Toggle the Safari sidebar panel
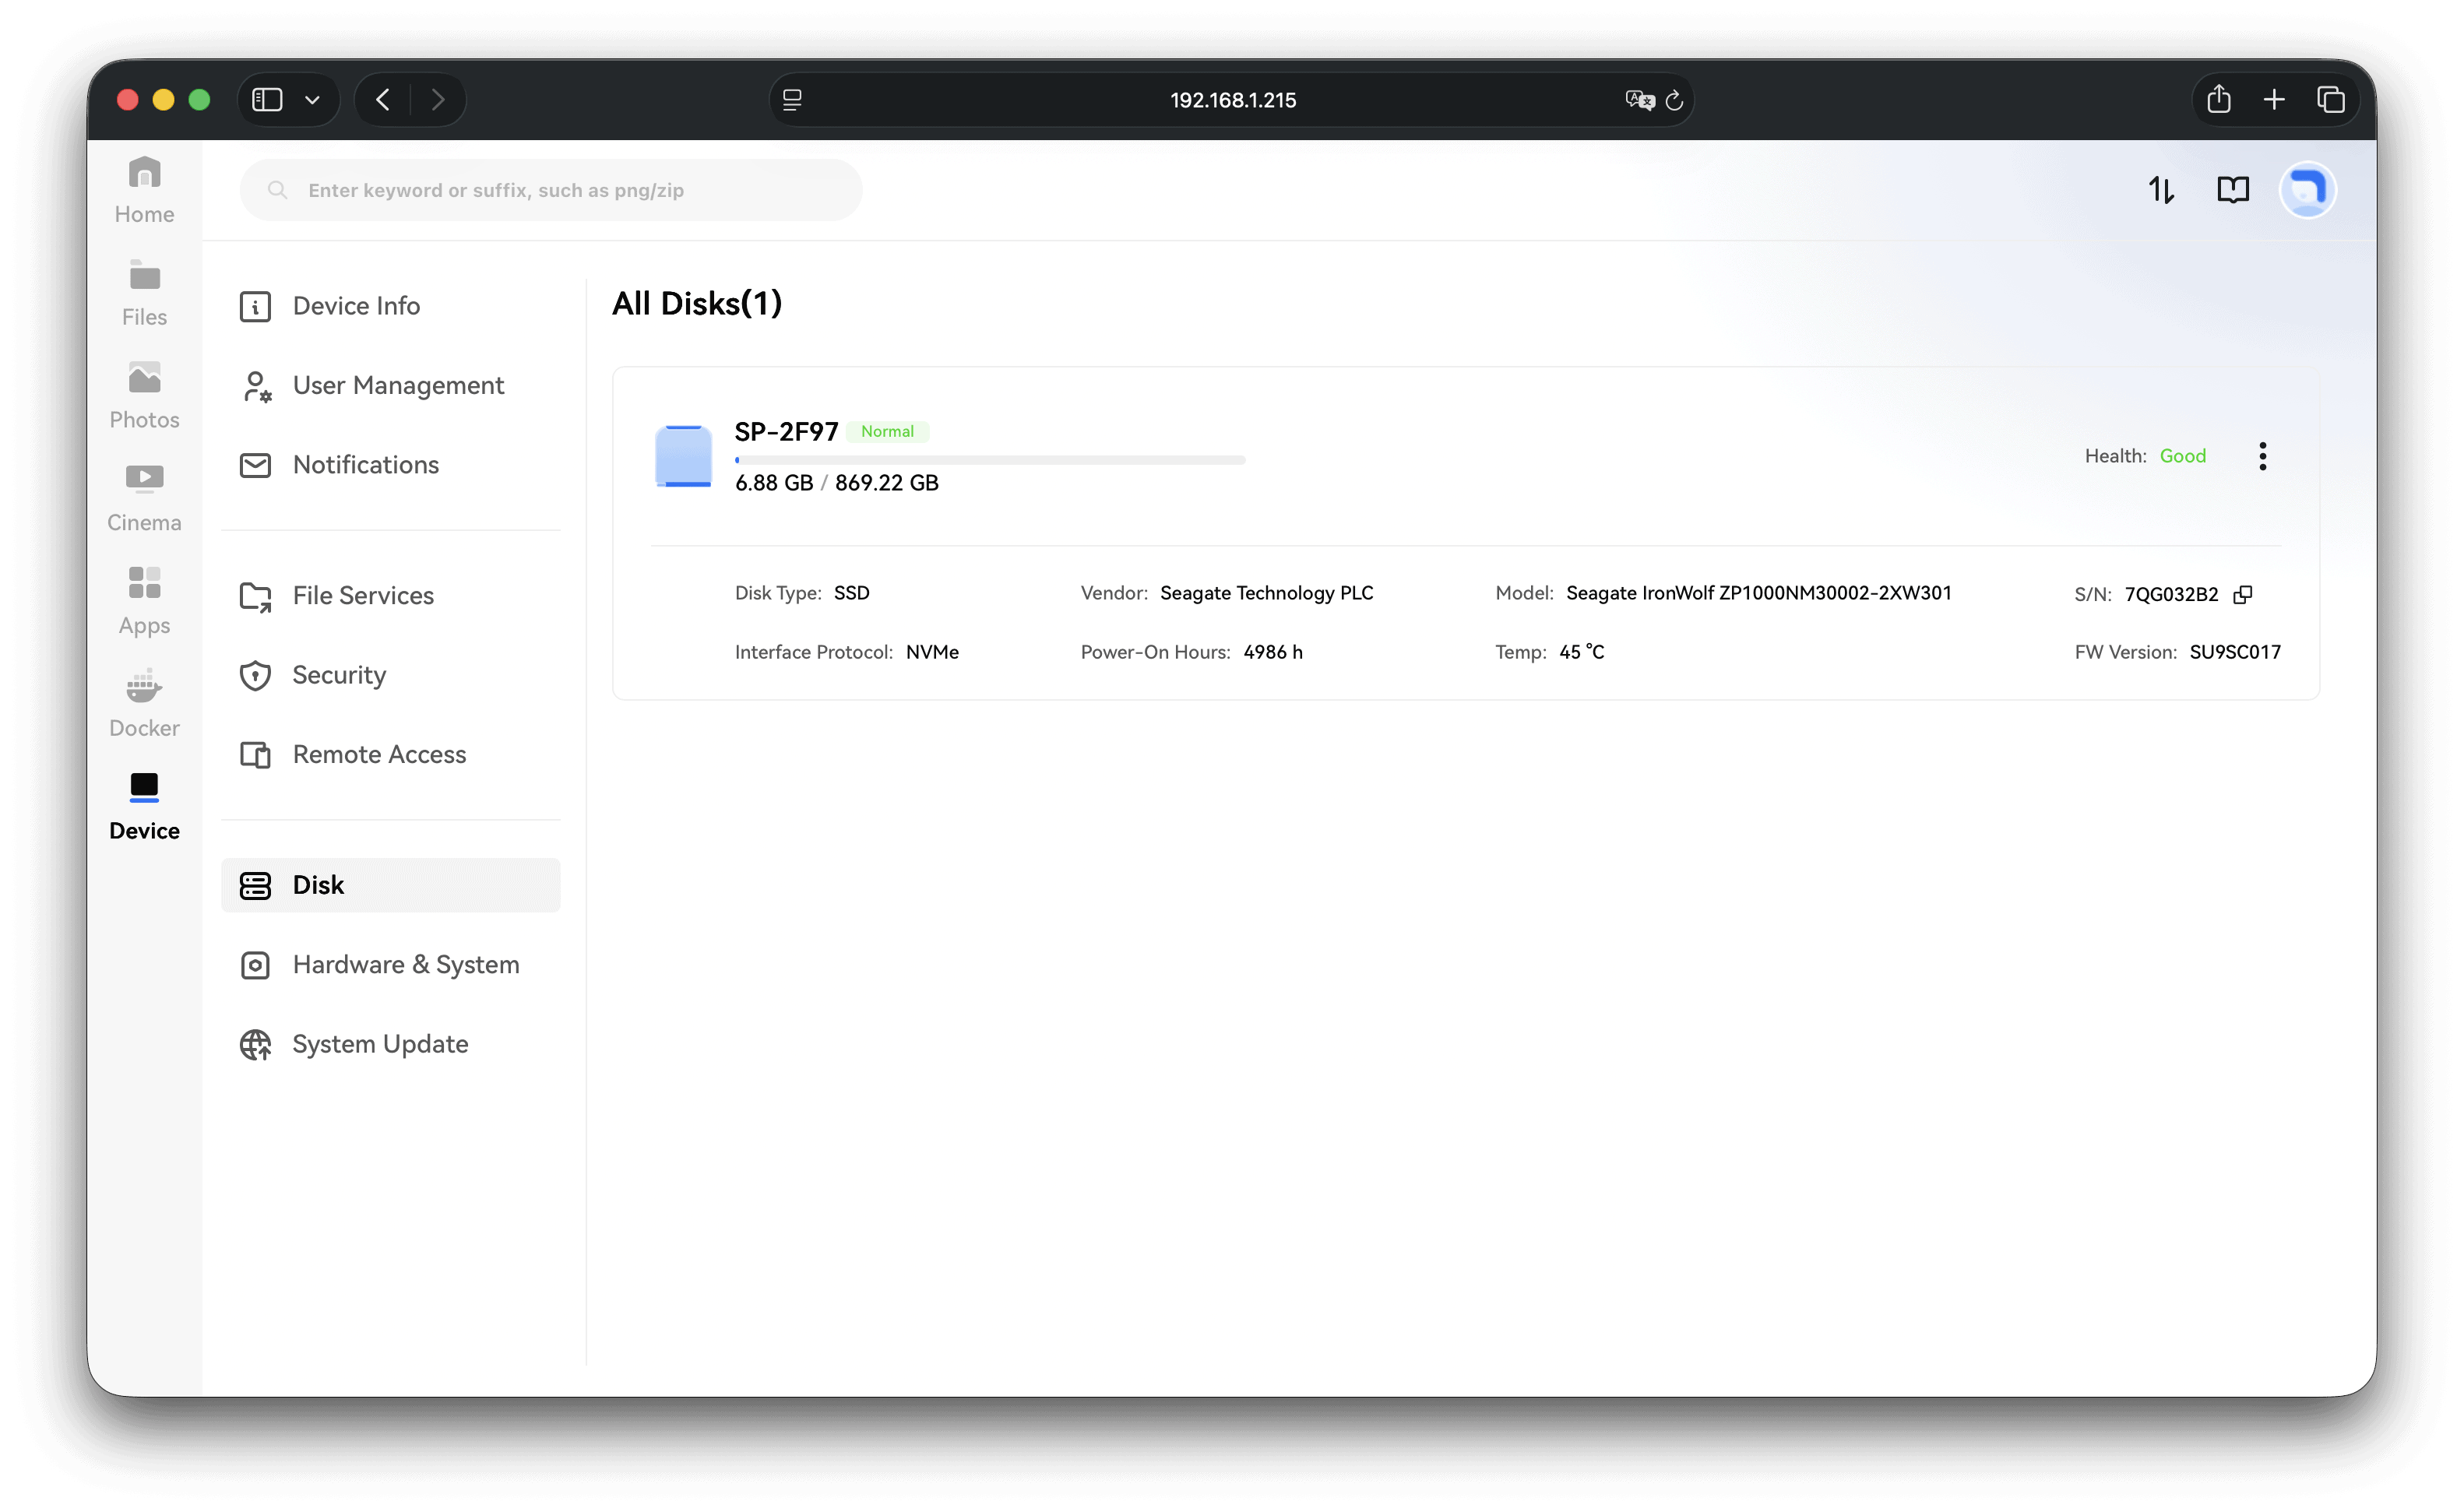Screen dimensions: 2464x1512 click(x=267, y=100)
